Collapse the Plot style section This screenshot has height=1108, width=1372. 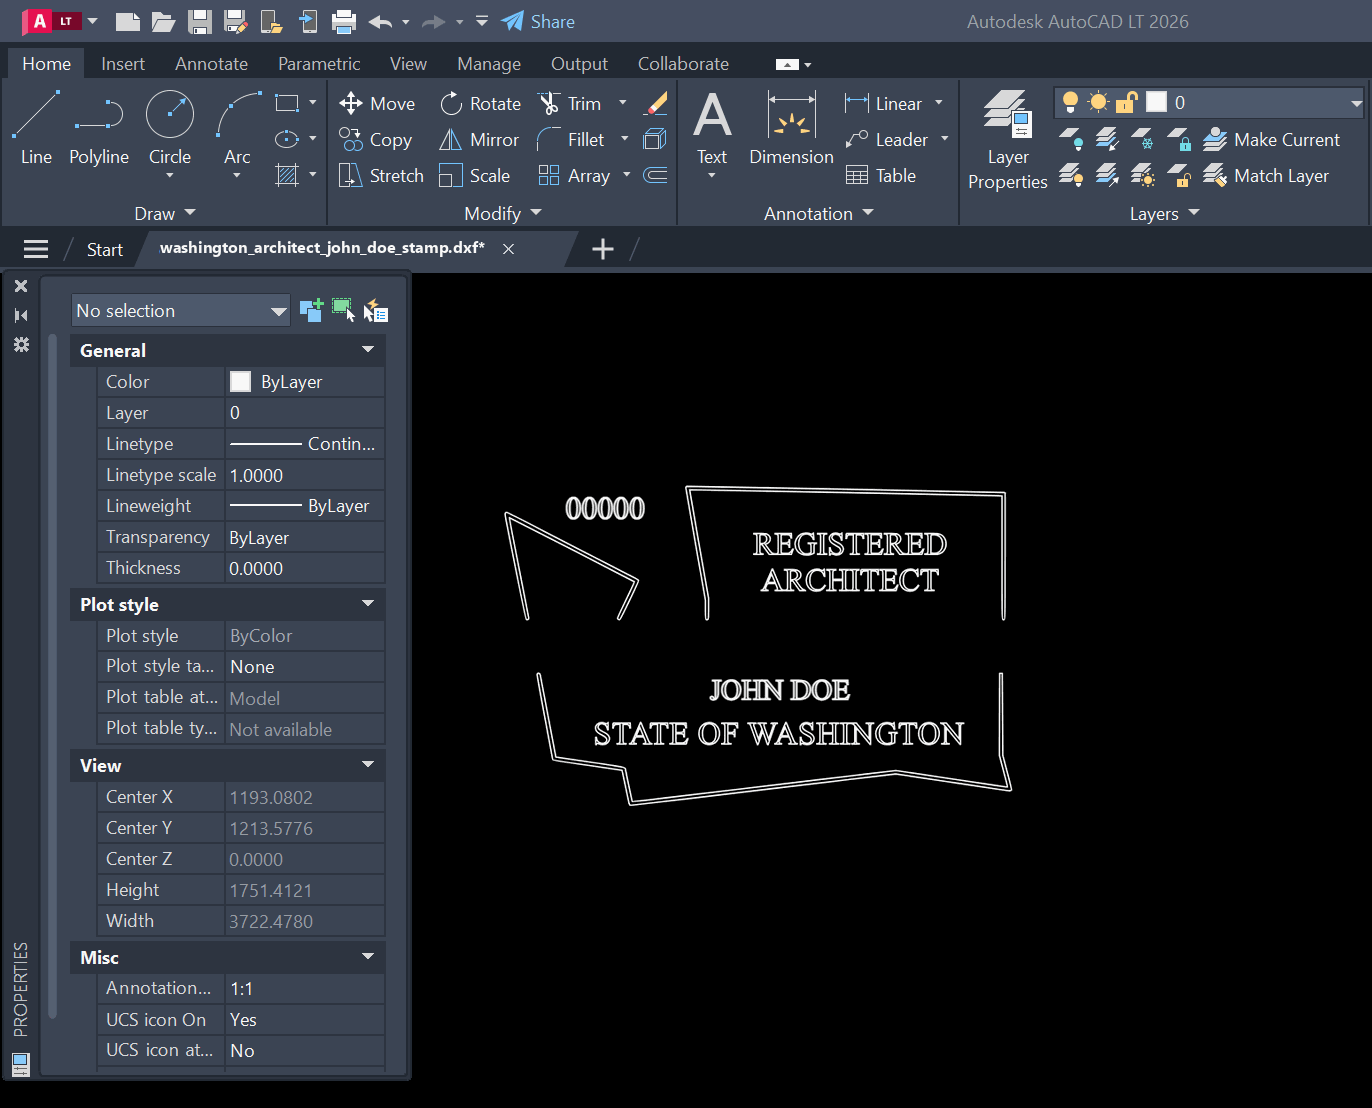(368, 604)
